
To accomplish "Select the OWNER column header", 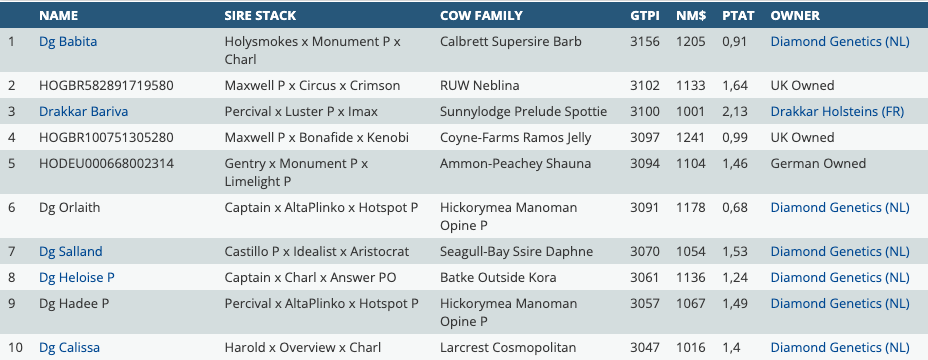I will [795, 15].
